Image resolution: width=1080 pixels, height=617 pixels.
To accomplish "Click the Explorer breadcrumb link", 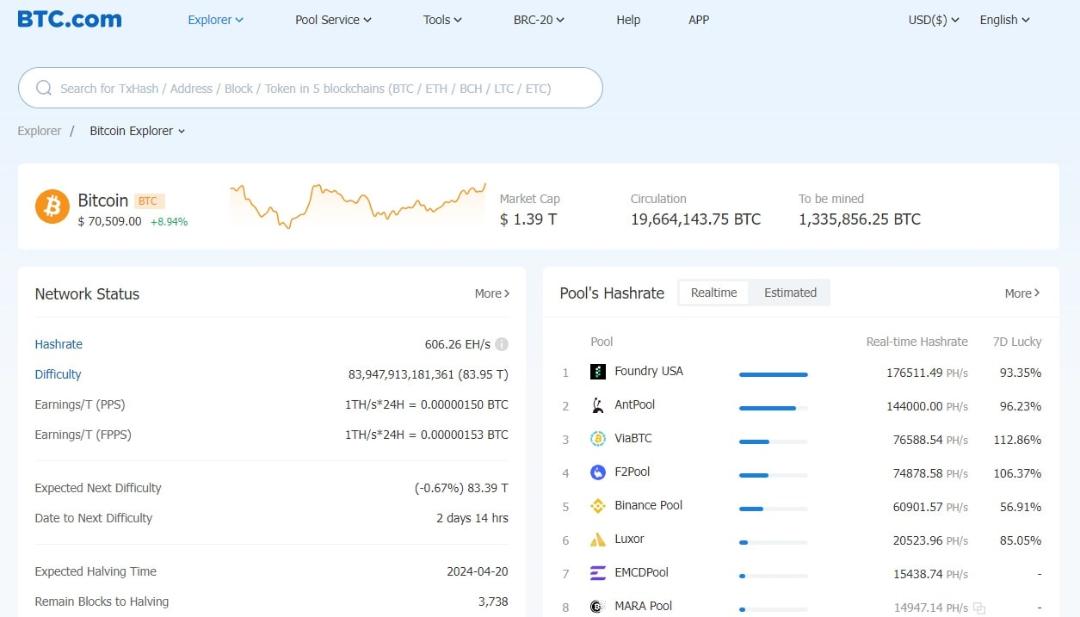I will click(39, 131).
